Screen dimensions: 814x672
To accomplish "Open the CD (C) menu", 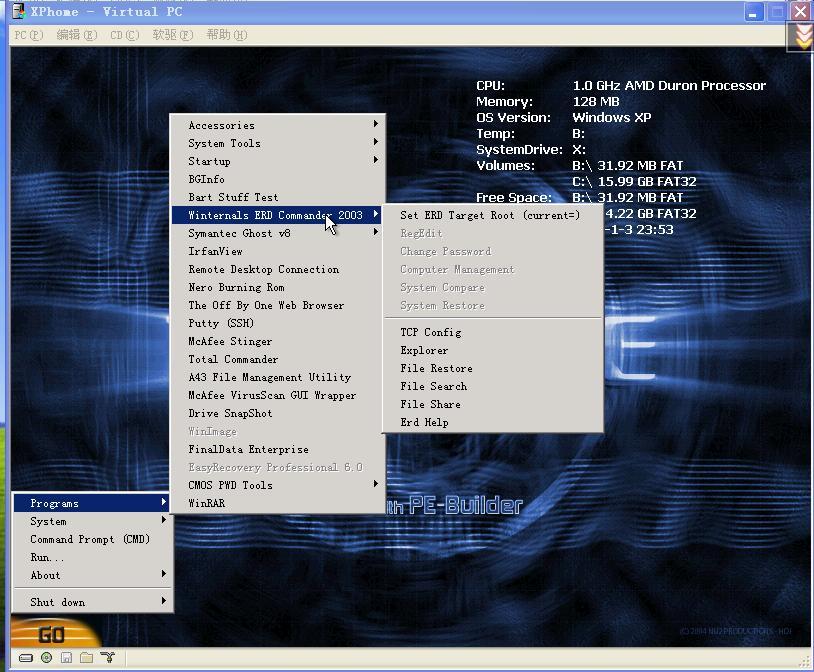I will coord(125,35).
